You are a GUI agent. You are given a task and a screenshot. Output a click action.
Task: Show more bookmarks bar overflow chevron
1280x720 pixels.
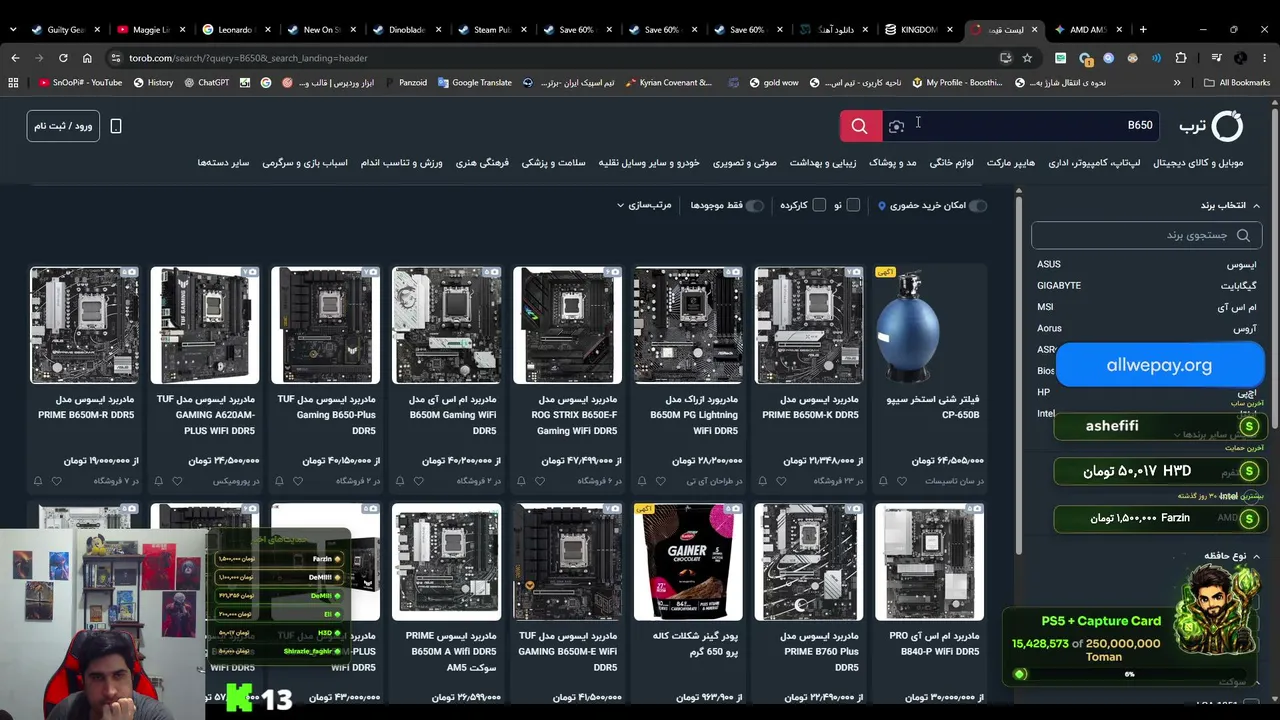click(x=1177, y=83)
